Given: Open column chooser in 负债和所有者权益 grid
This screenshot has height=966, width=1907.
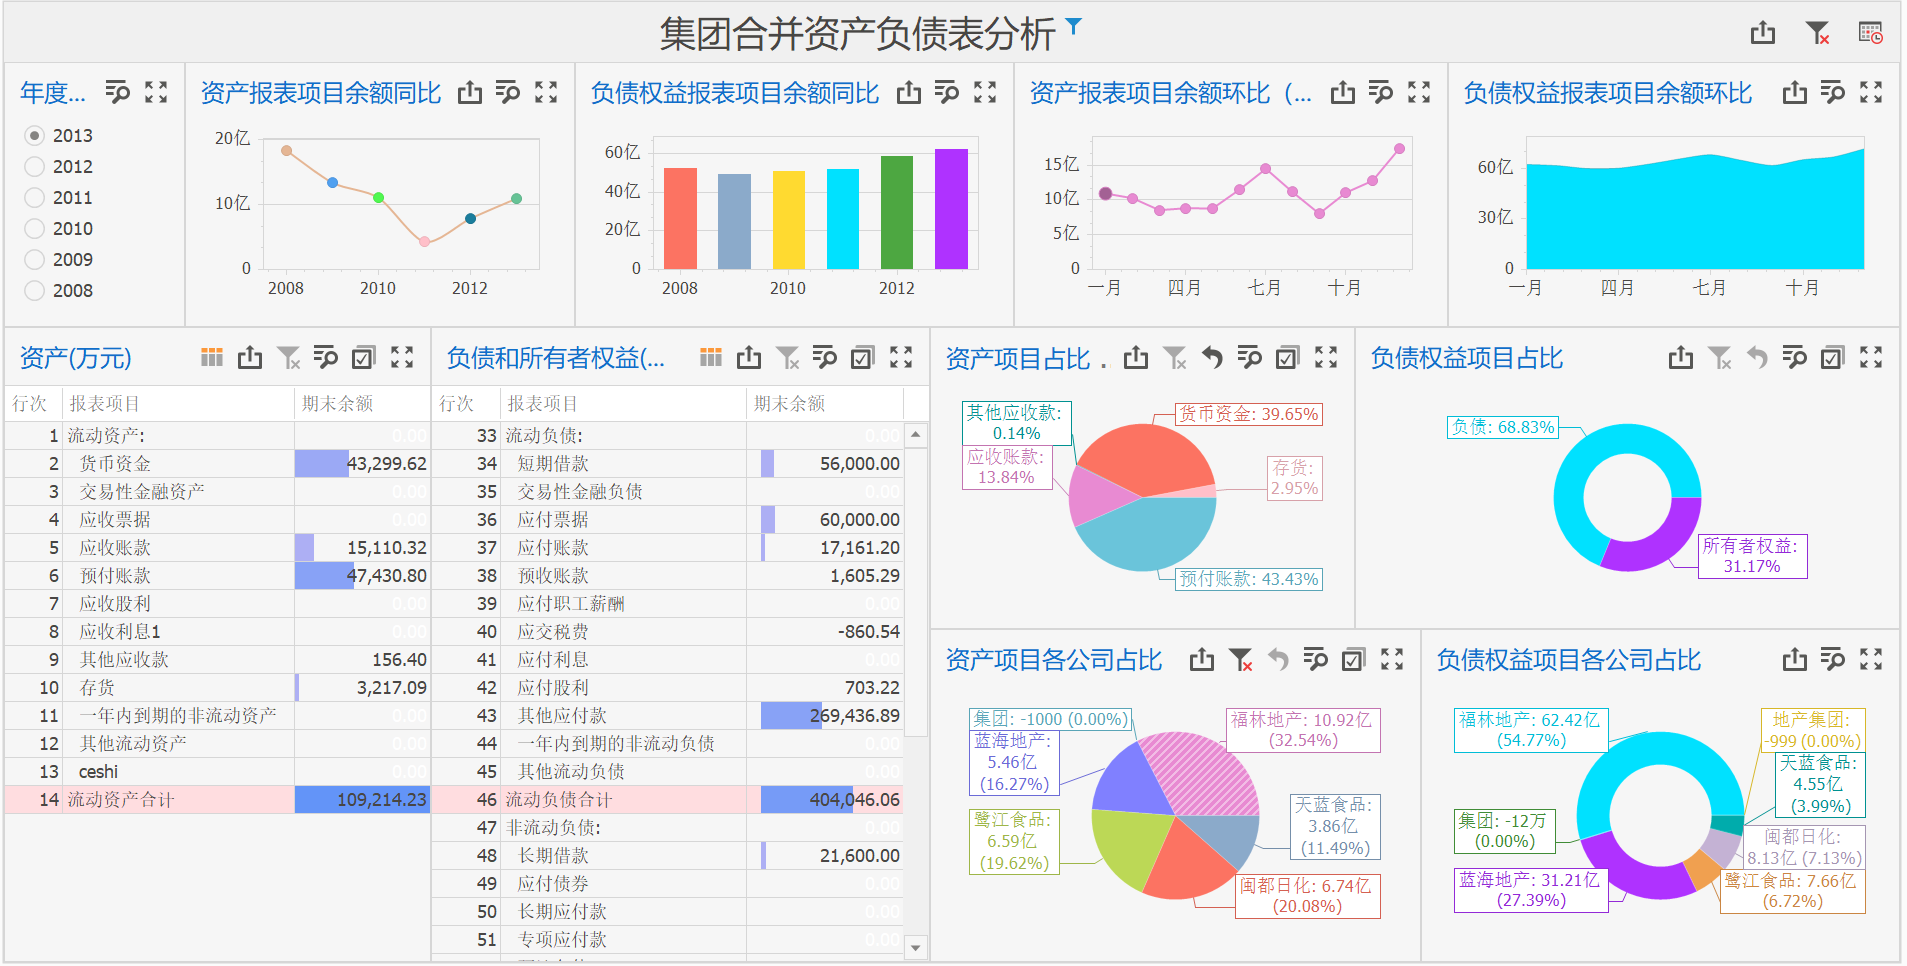Looking at the screenshot, I should point(711,357).
